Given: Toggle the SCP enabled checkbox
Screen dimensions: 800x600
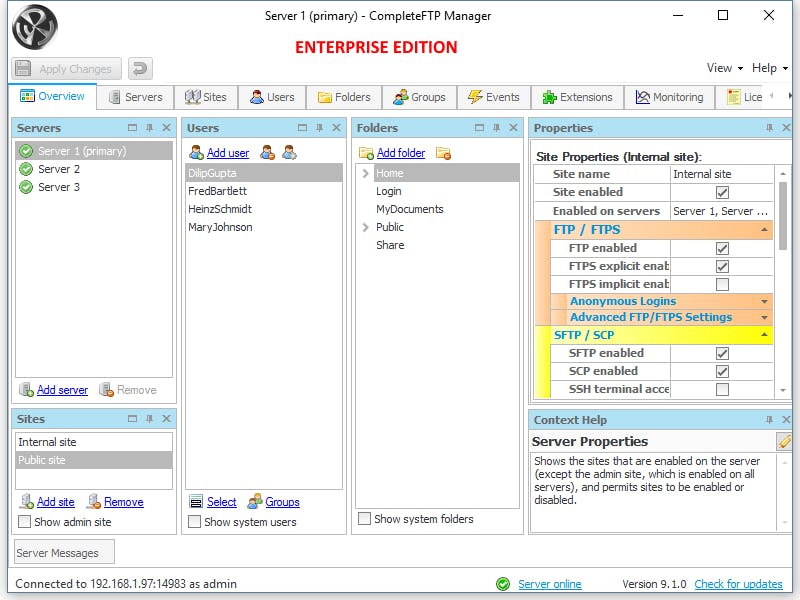Looking at the screenshot, I should pos(722,371).
